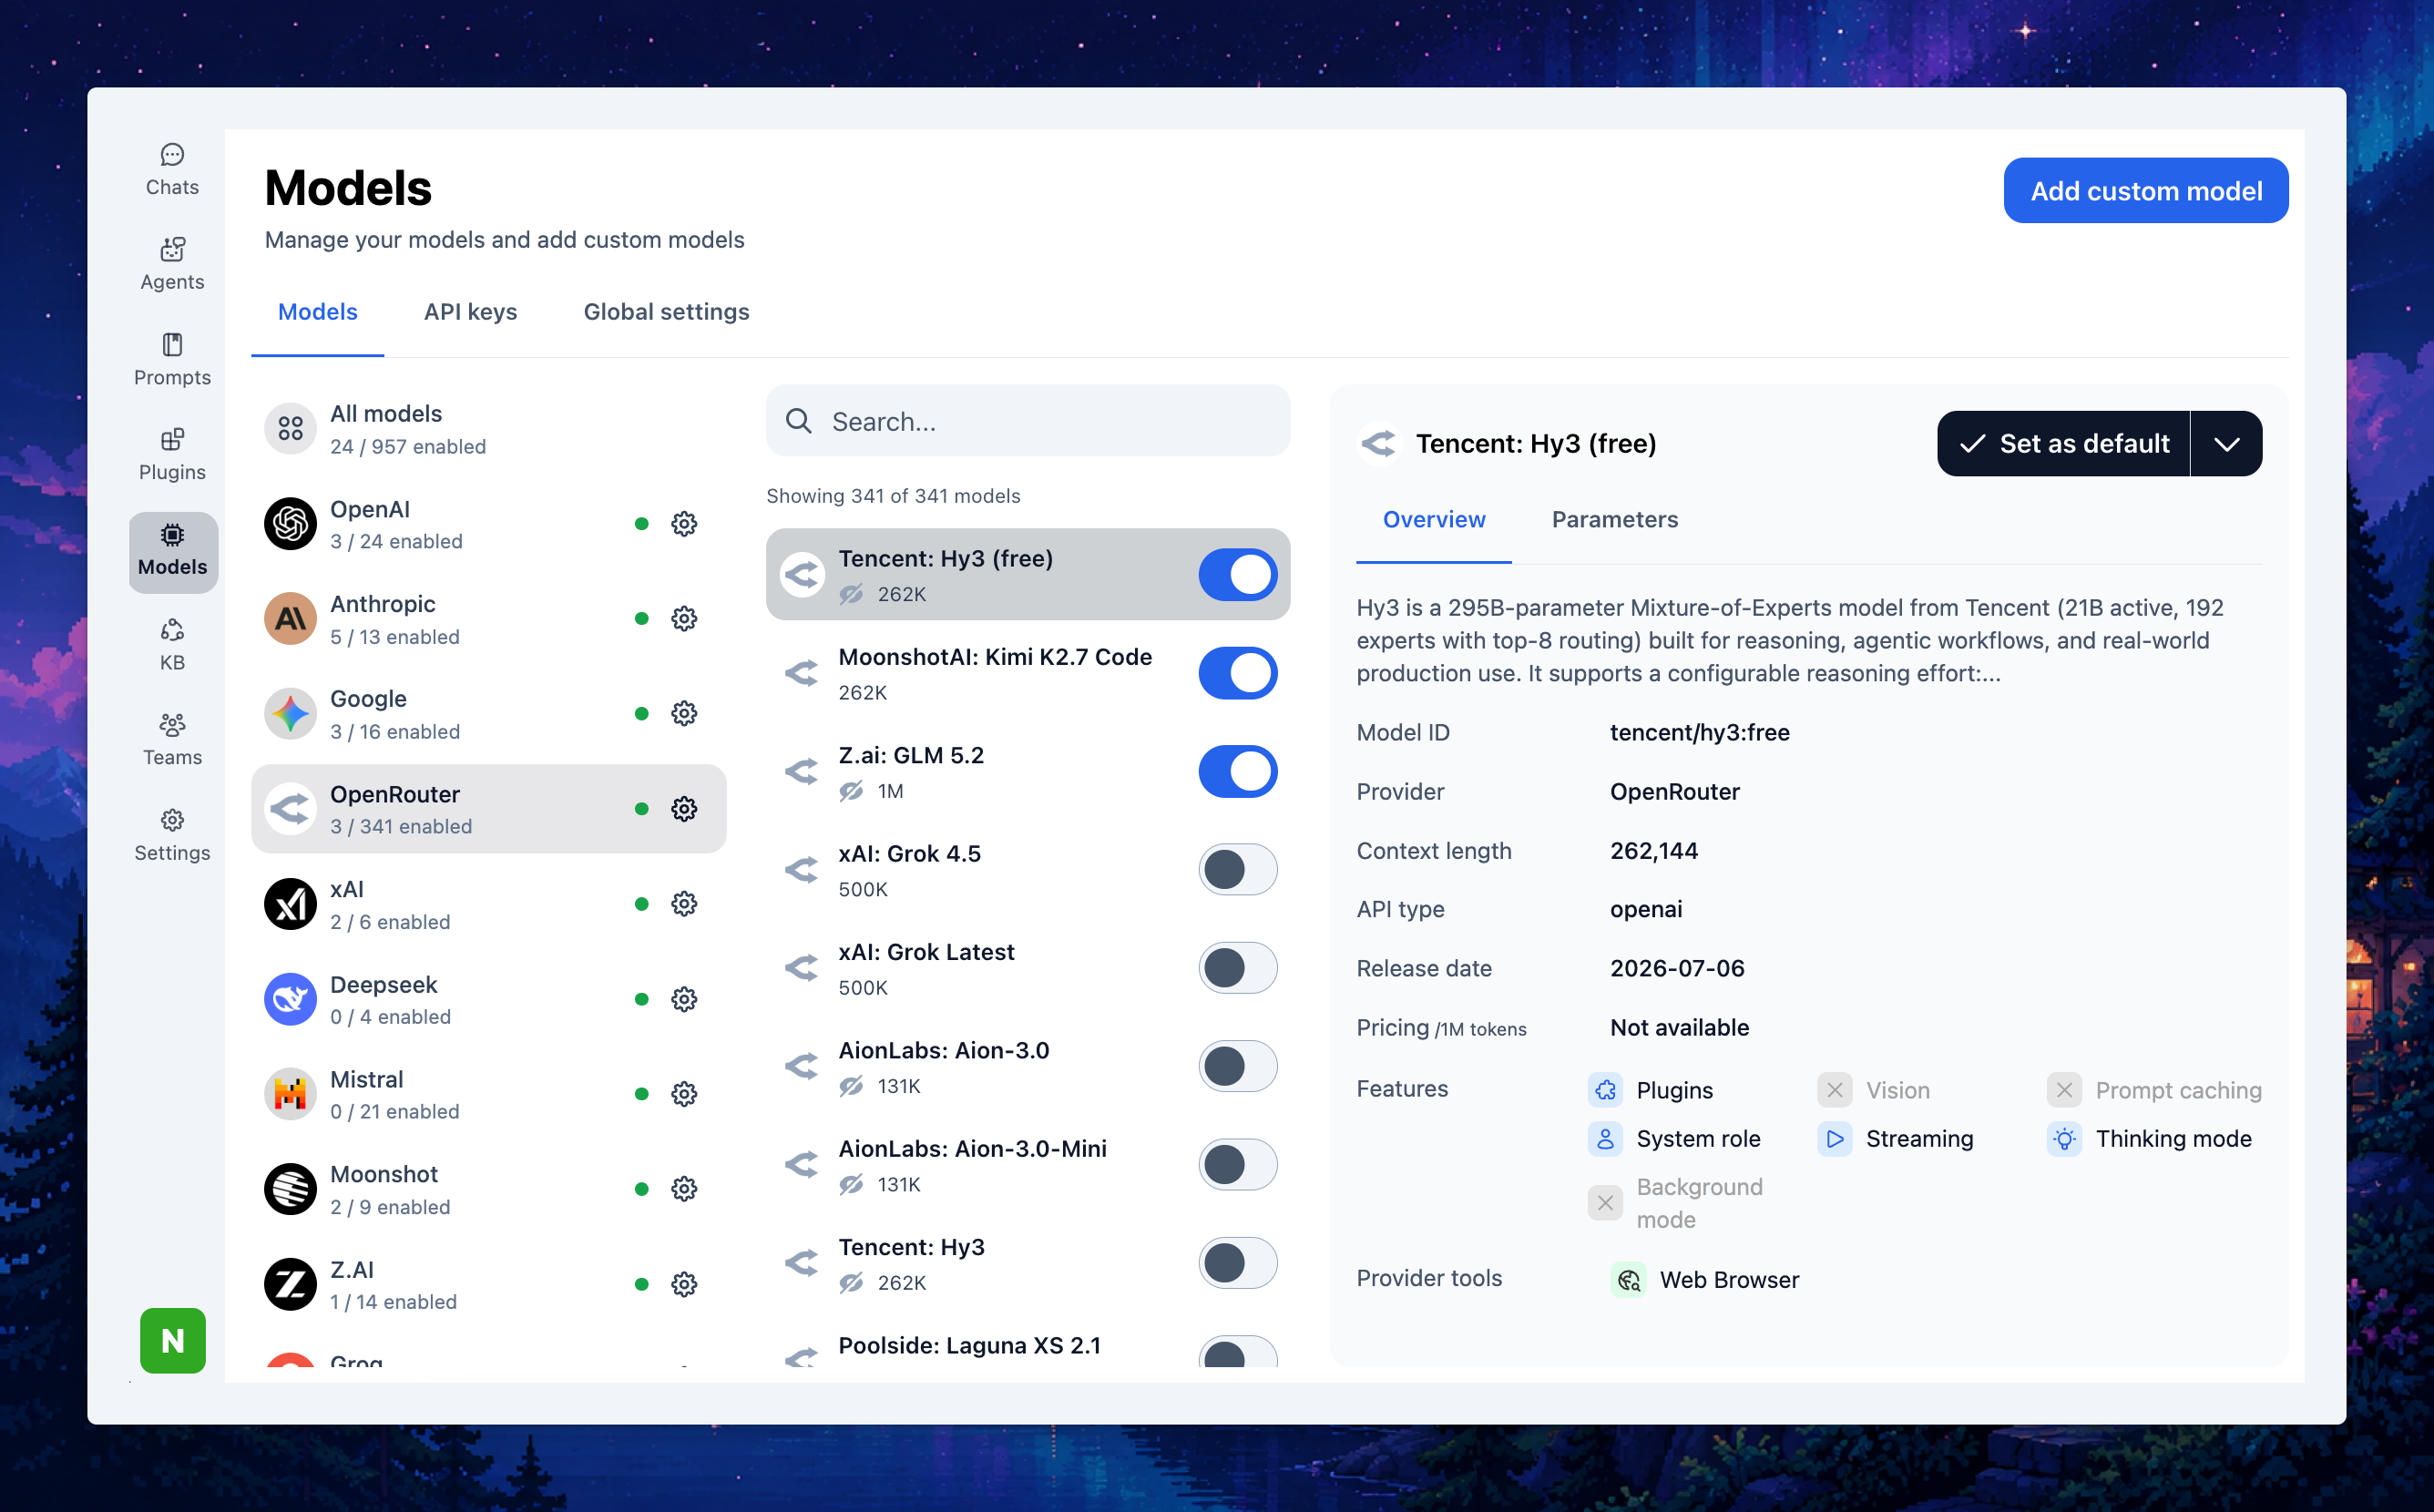The height and width of the screenshot is (1512, 2434).
Task: Click the context length value 262,144
Action: [1654, 851]
